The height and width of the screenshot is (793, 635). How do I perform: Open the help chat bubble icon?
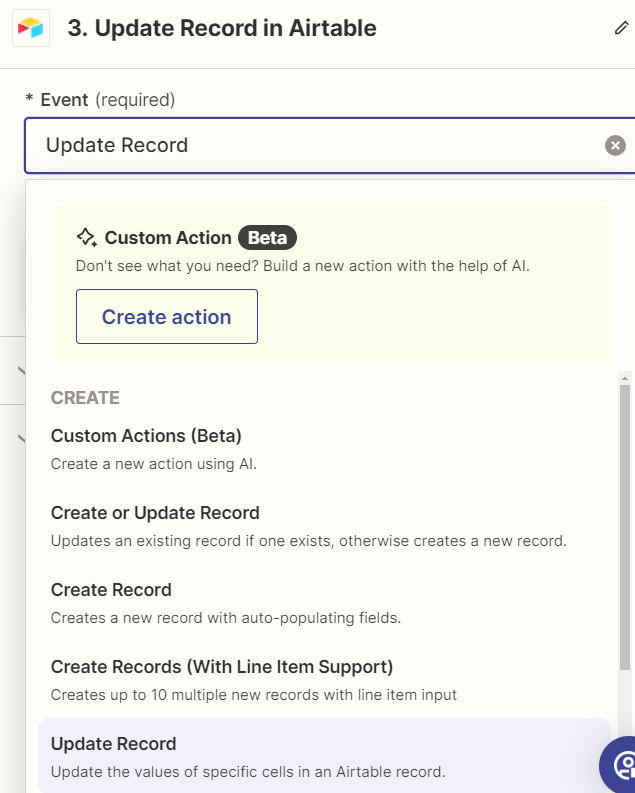coord(621,765)
